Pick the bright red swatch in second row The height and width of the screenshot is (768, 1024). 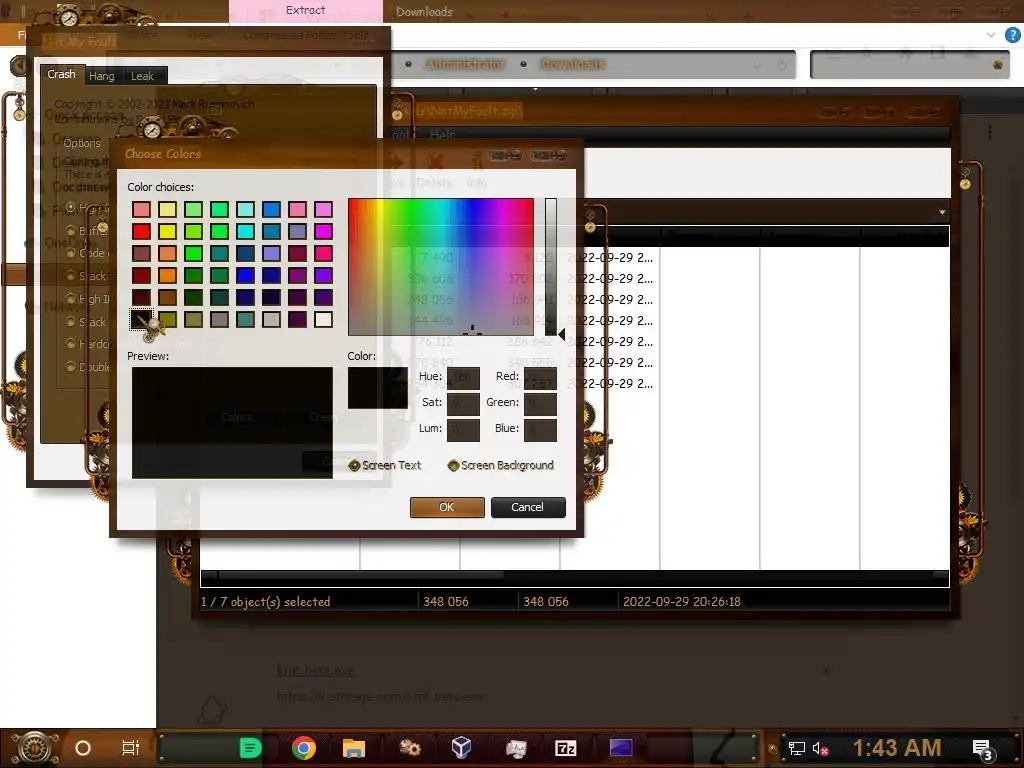141,231
